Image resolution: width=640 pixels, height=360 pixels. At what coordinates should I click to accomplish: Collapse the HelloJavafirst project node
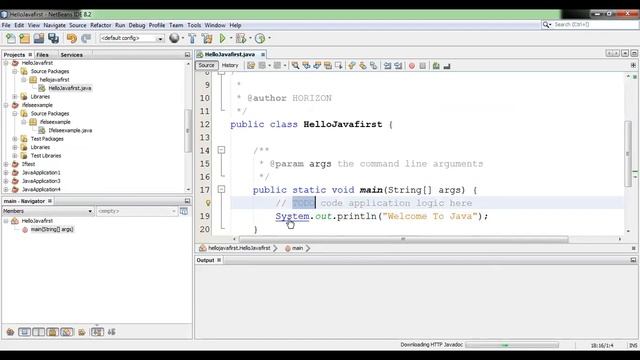coord(6,63)
